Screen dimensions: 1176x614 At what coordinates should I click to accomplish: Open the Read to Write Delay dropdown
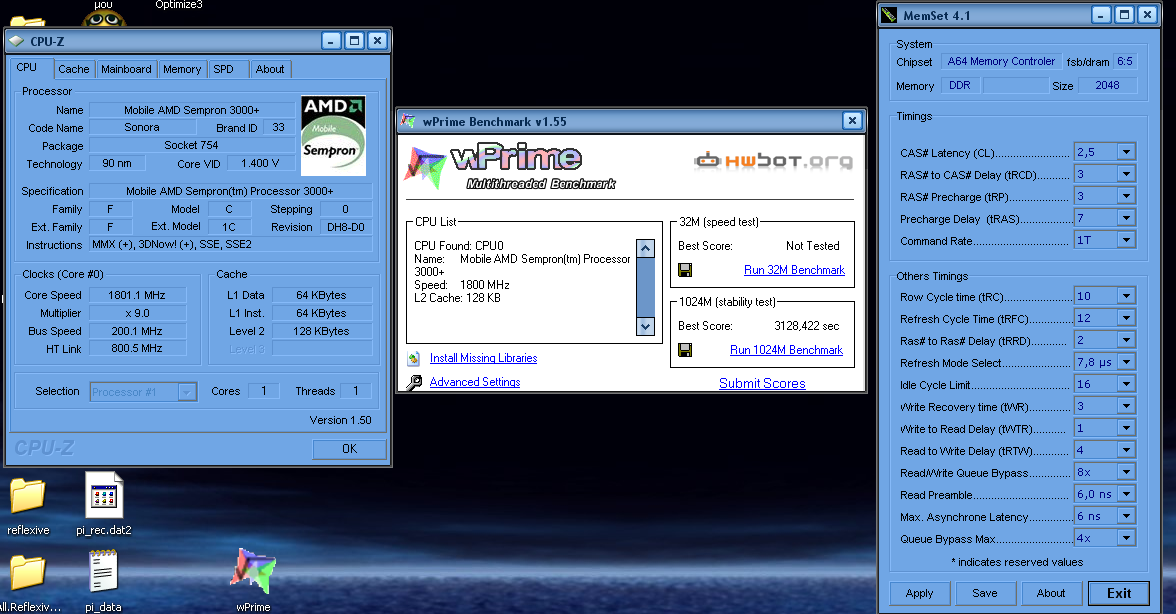pos(1126,450)
